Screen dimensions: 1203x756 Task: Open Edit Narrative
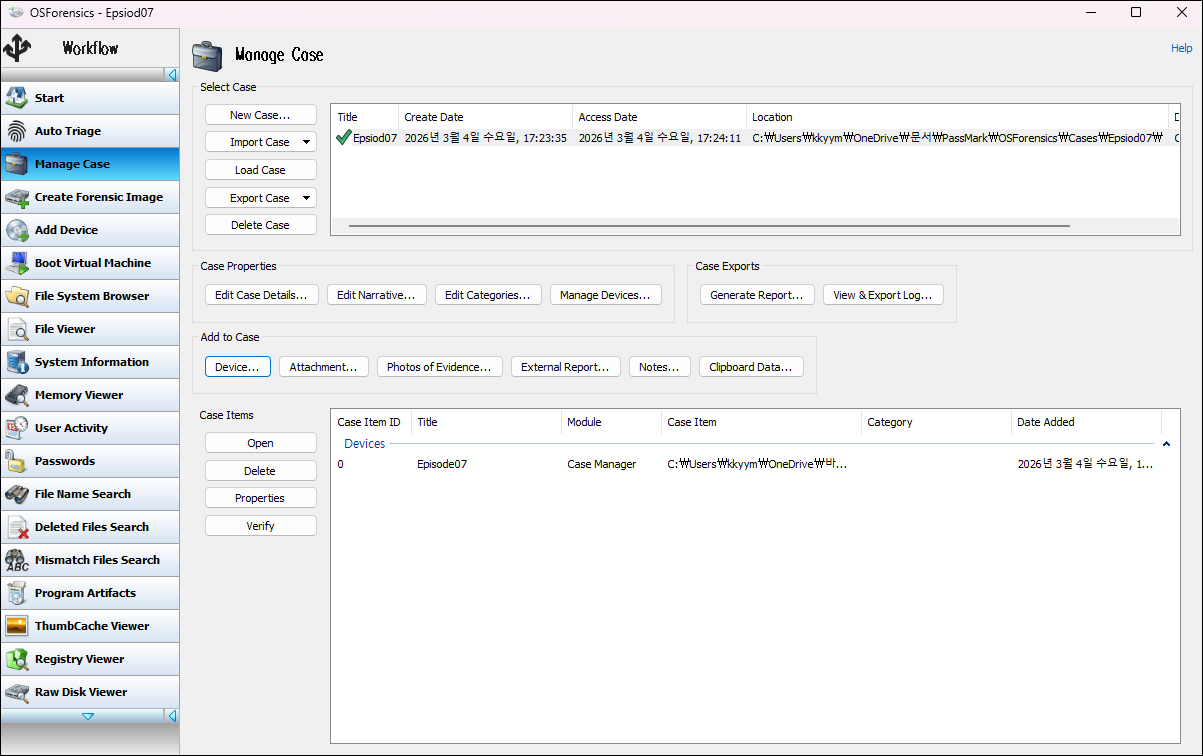[377, 295]
